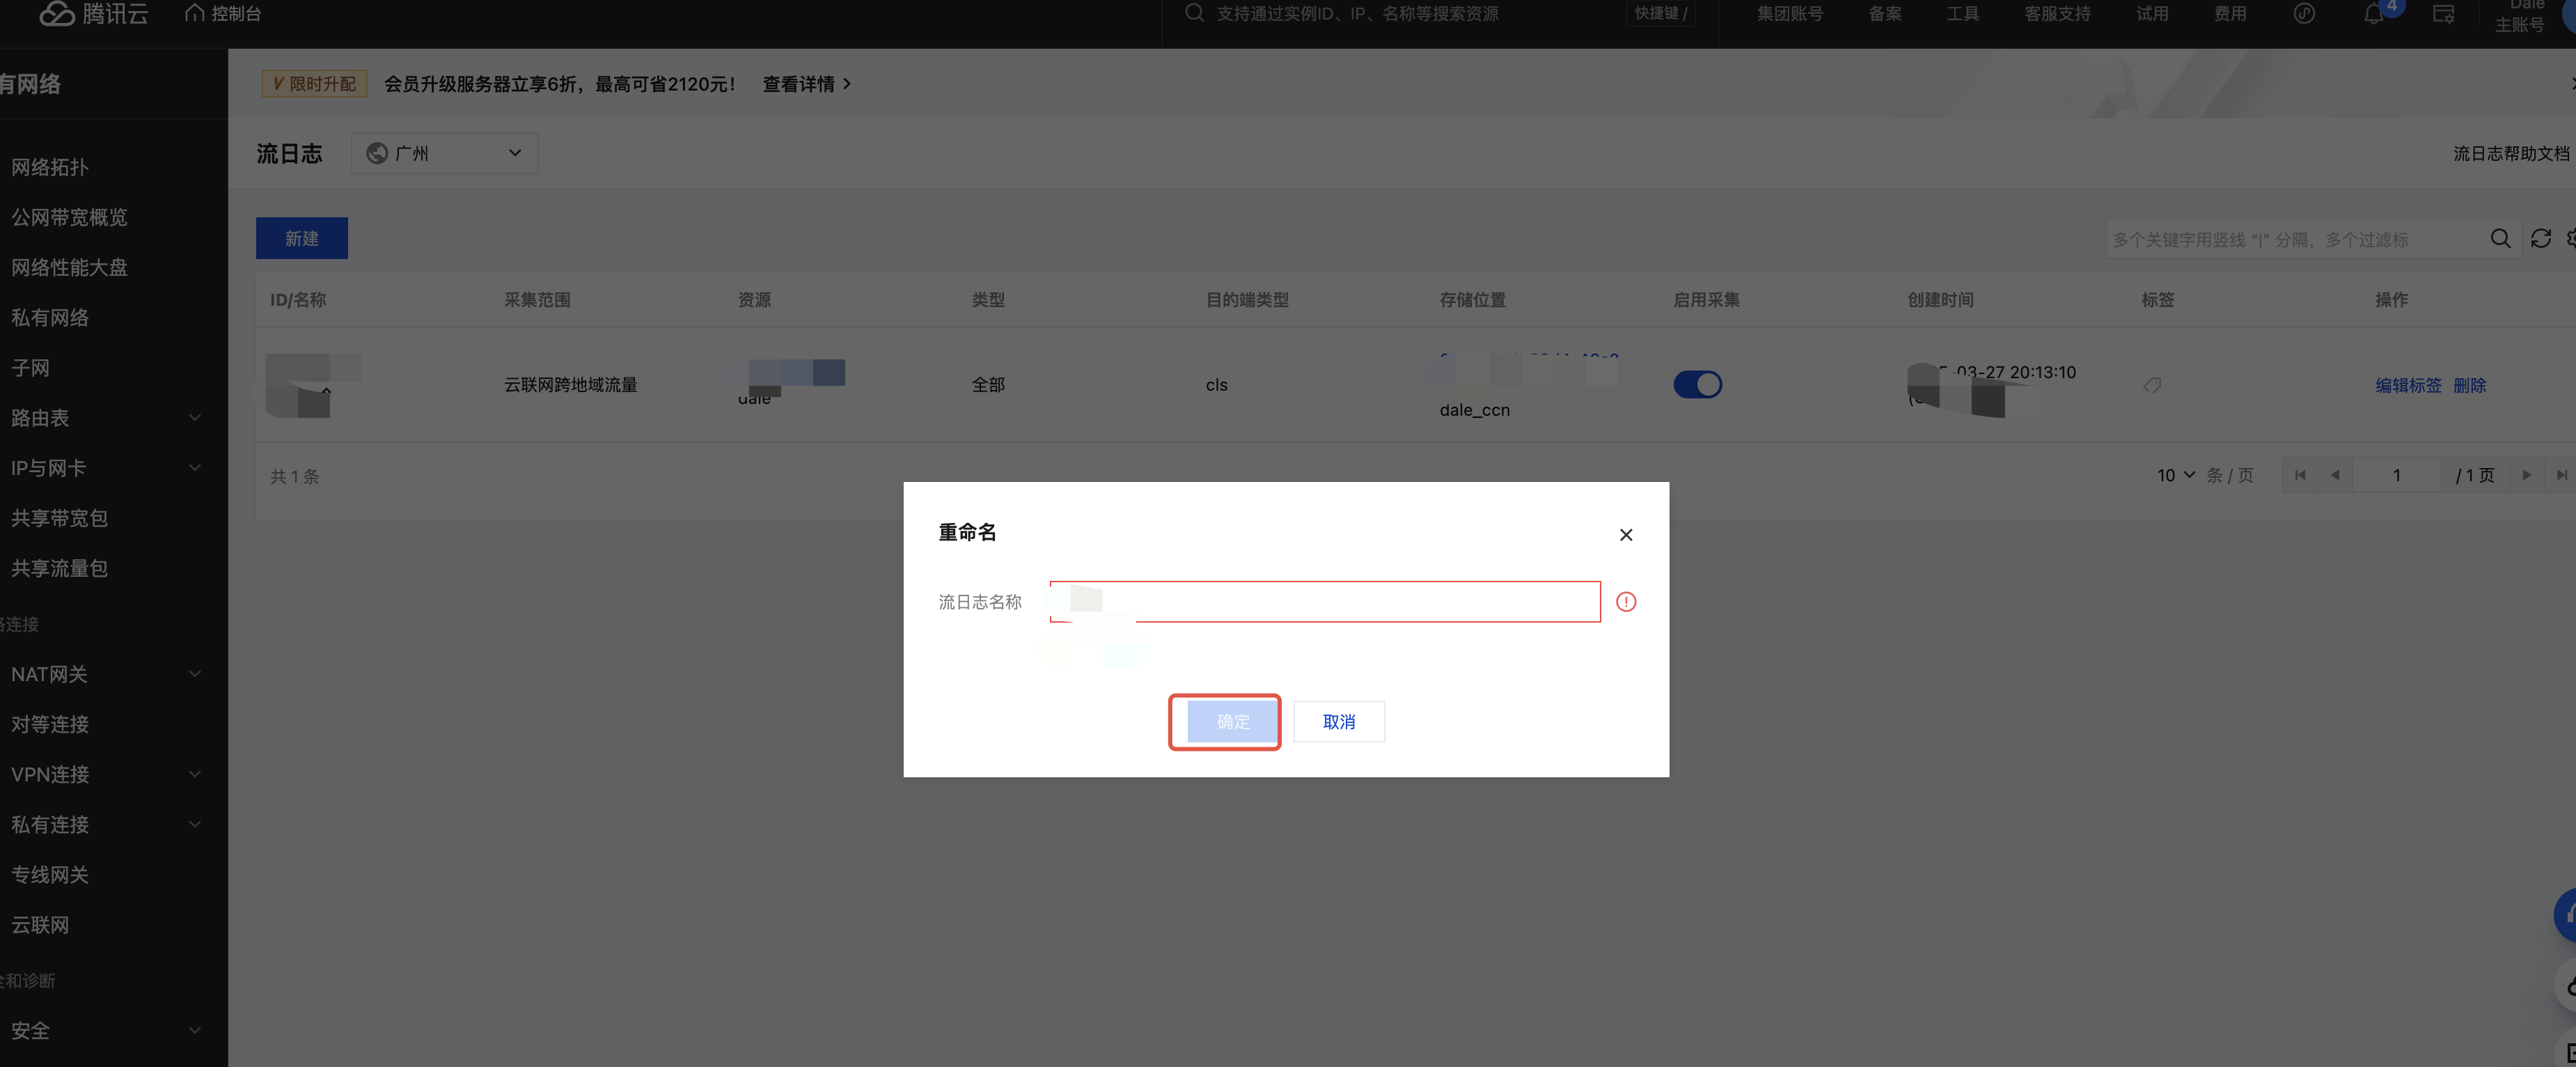Open 共享带宽包 in the sidebar
Viewport: 2576px width, 1067px height.
click(x=59, y=518)
